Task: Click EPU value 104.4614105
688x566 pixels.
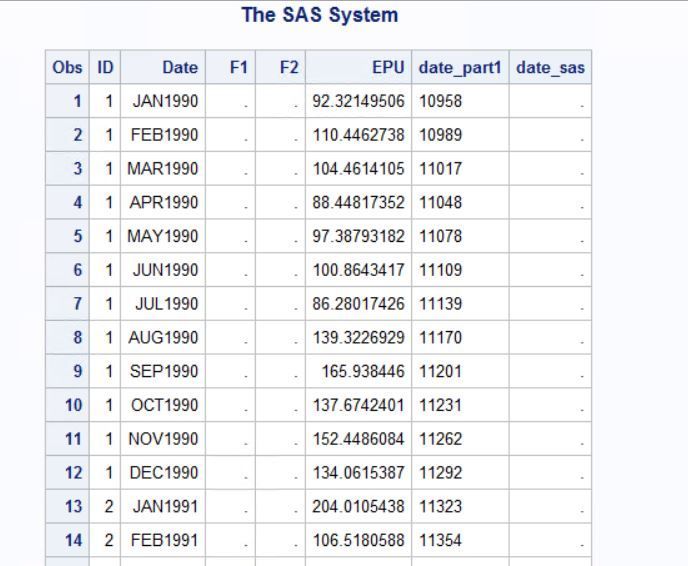Action: coord(358,168)
